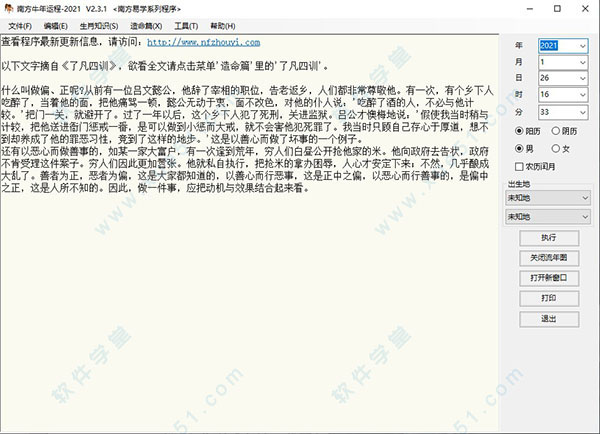Click inside the main text area
This screenshot has width=600, height=434.
click(x=250, y=300)
